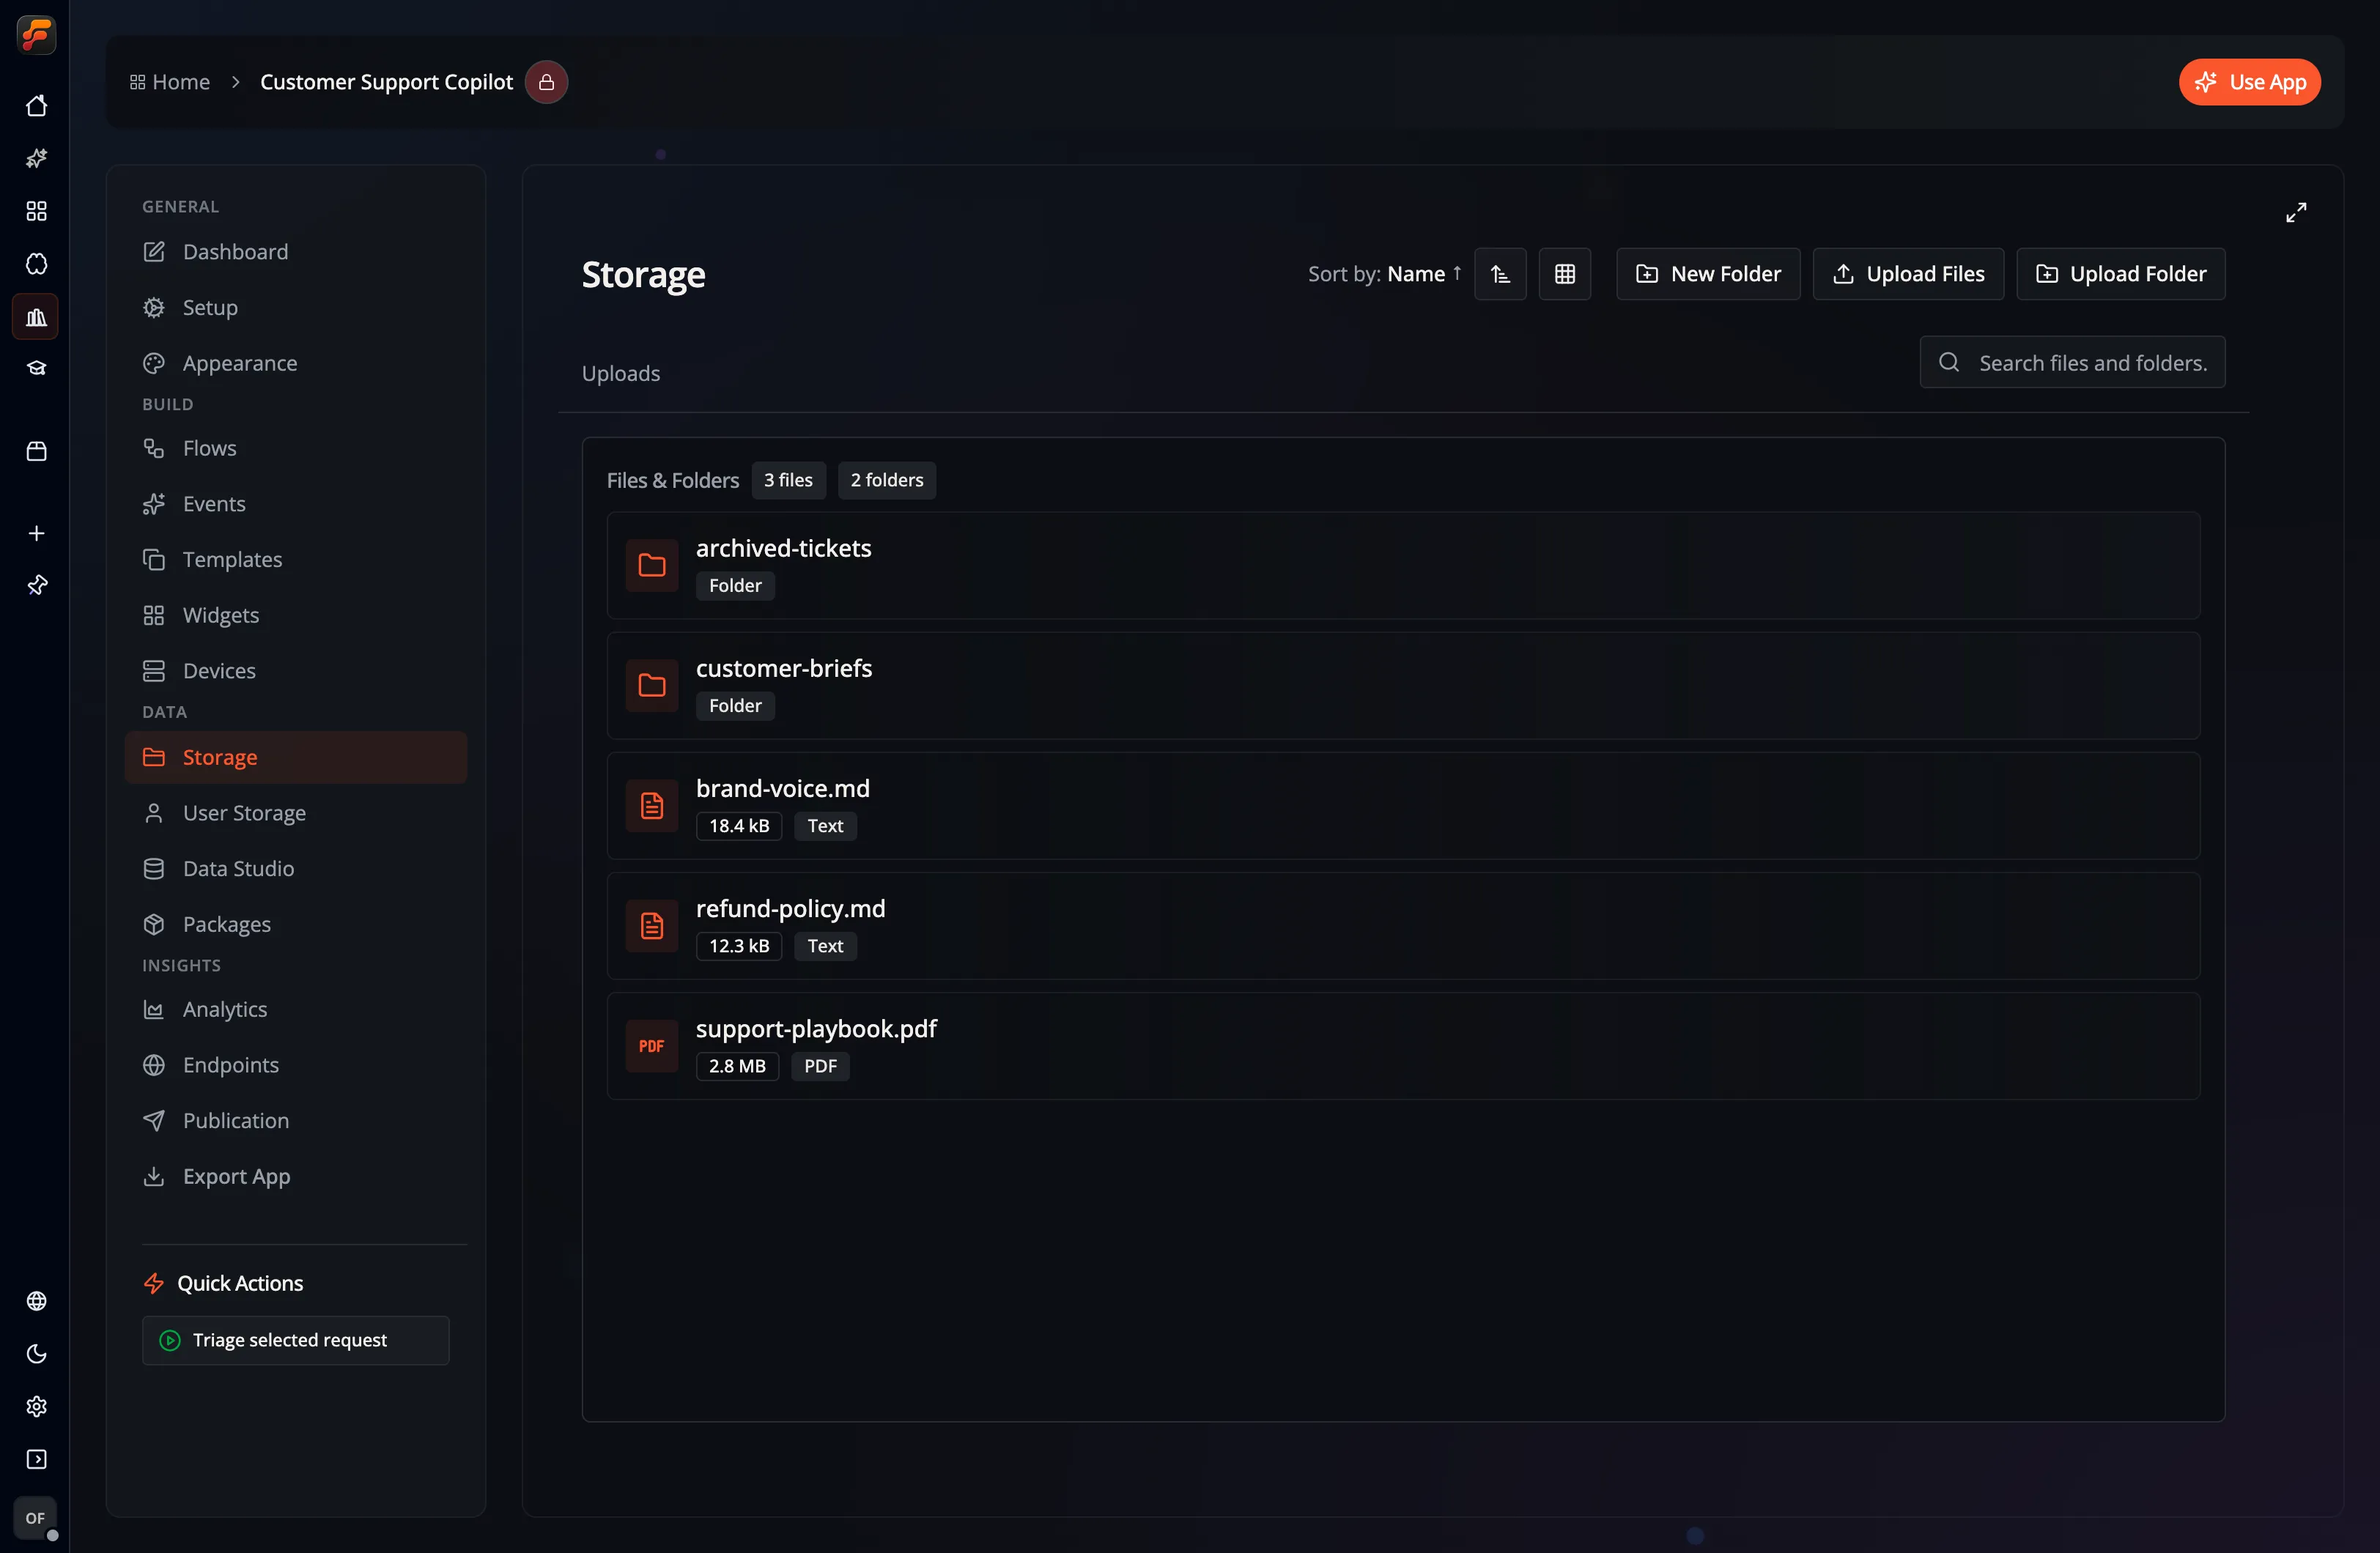
Task: Select the brand-voice.md file
Action: (1403, 805)
